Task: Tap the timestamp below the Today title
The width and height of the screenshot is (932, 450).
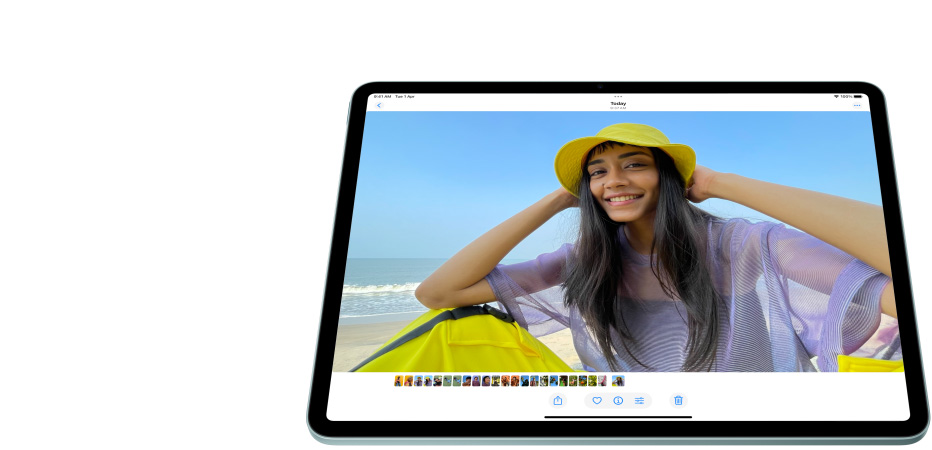Action: [618, 108]
